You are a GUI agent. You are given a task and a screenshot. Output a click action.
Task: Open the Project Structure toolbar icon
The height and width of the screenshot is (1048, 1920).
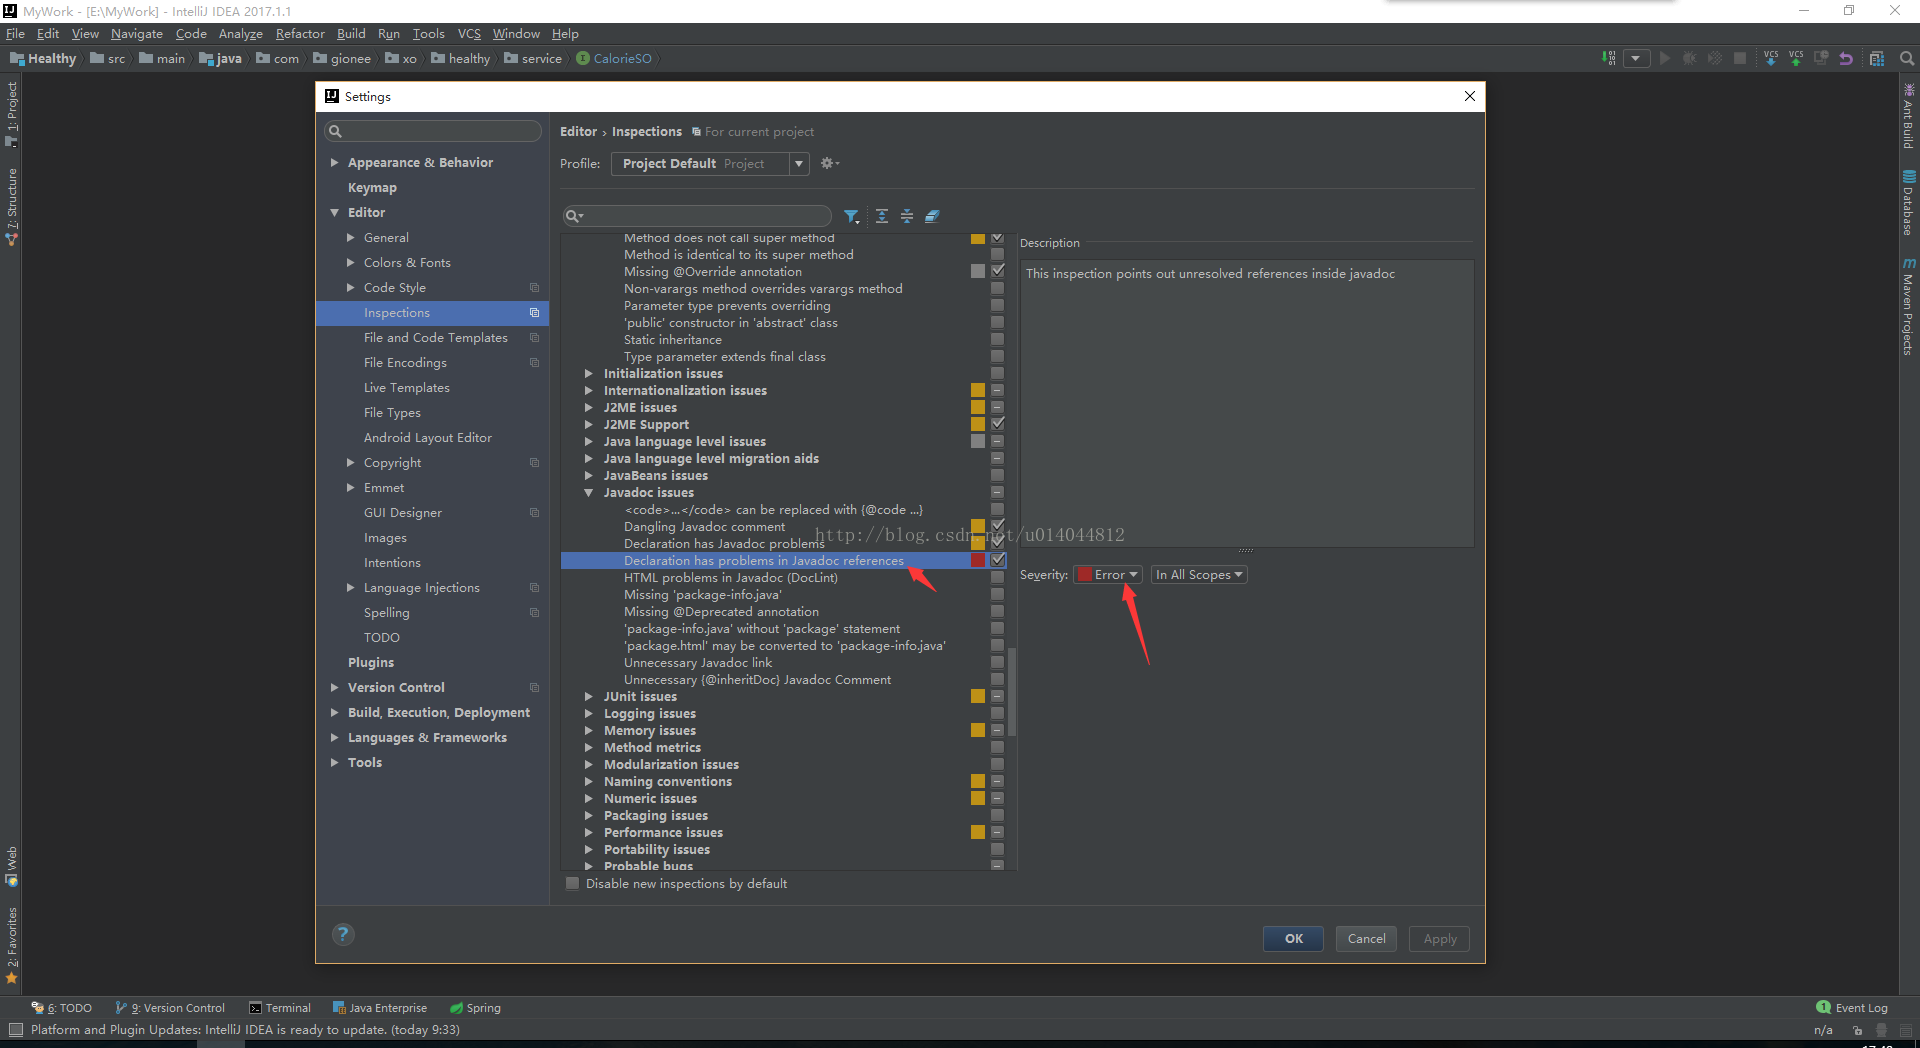[x=1877, y=58]
